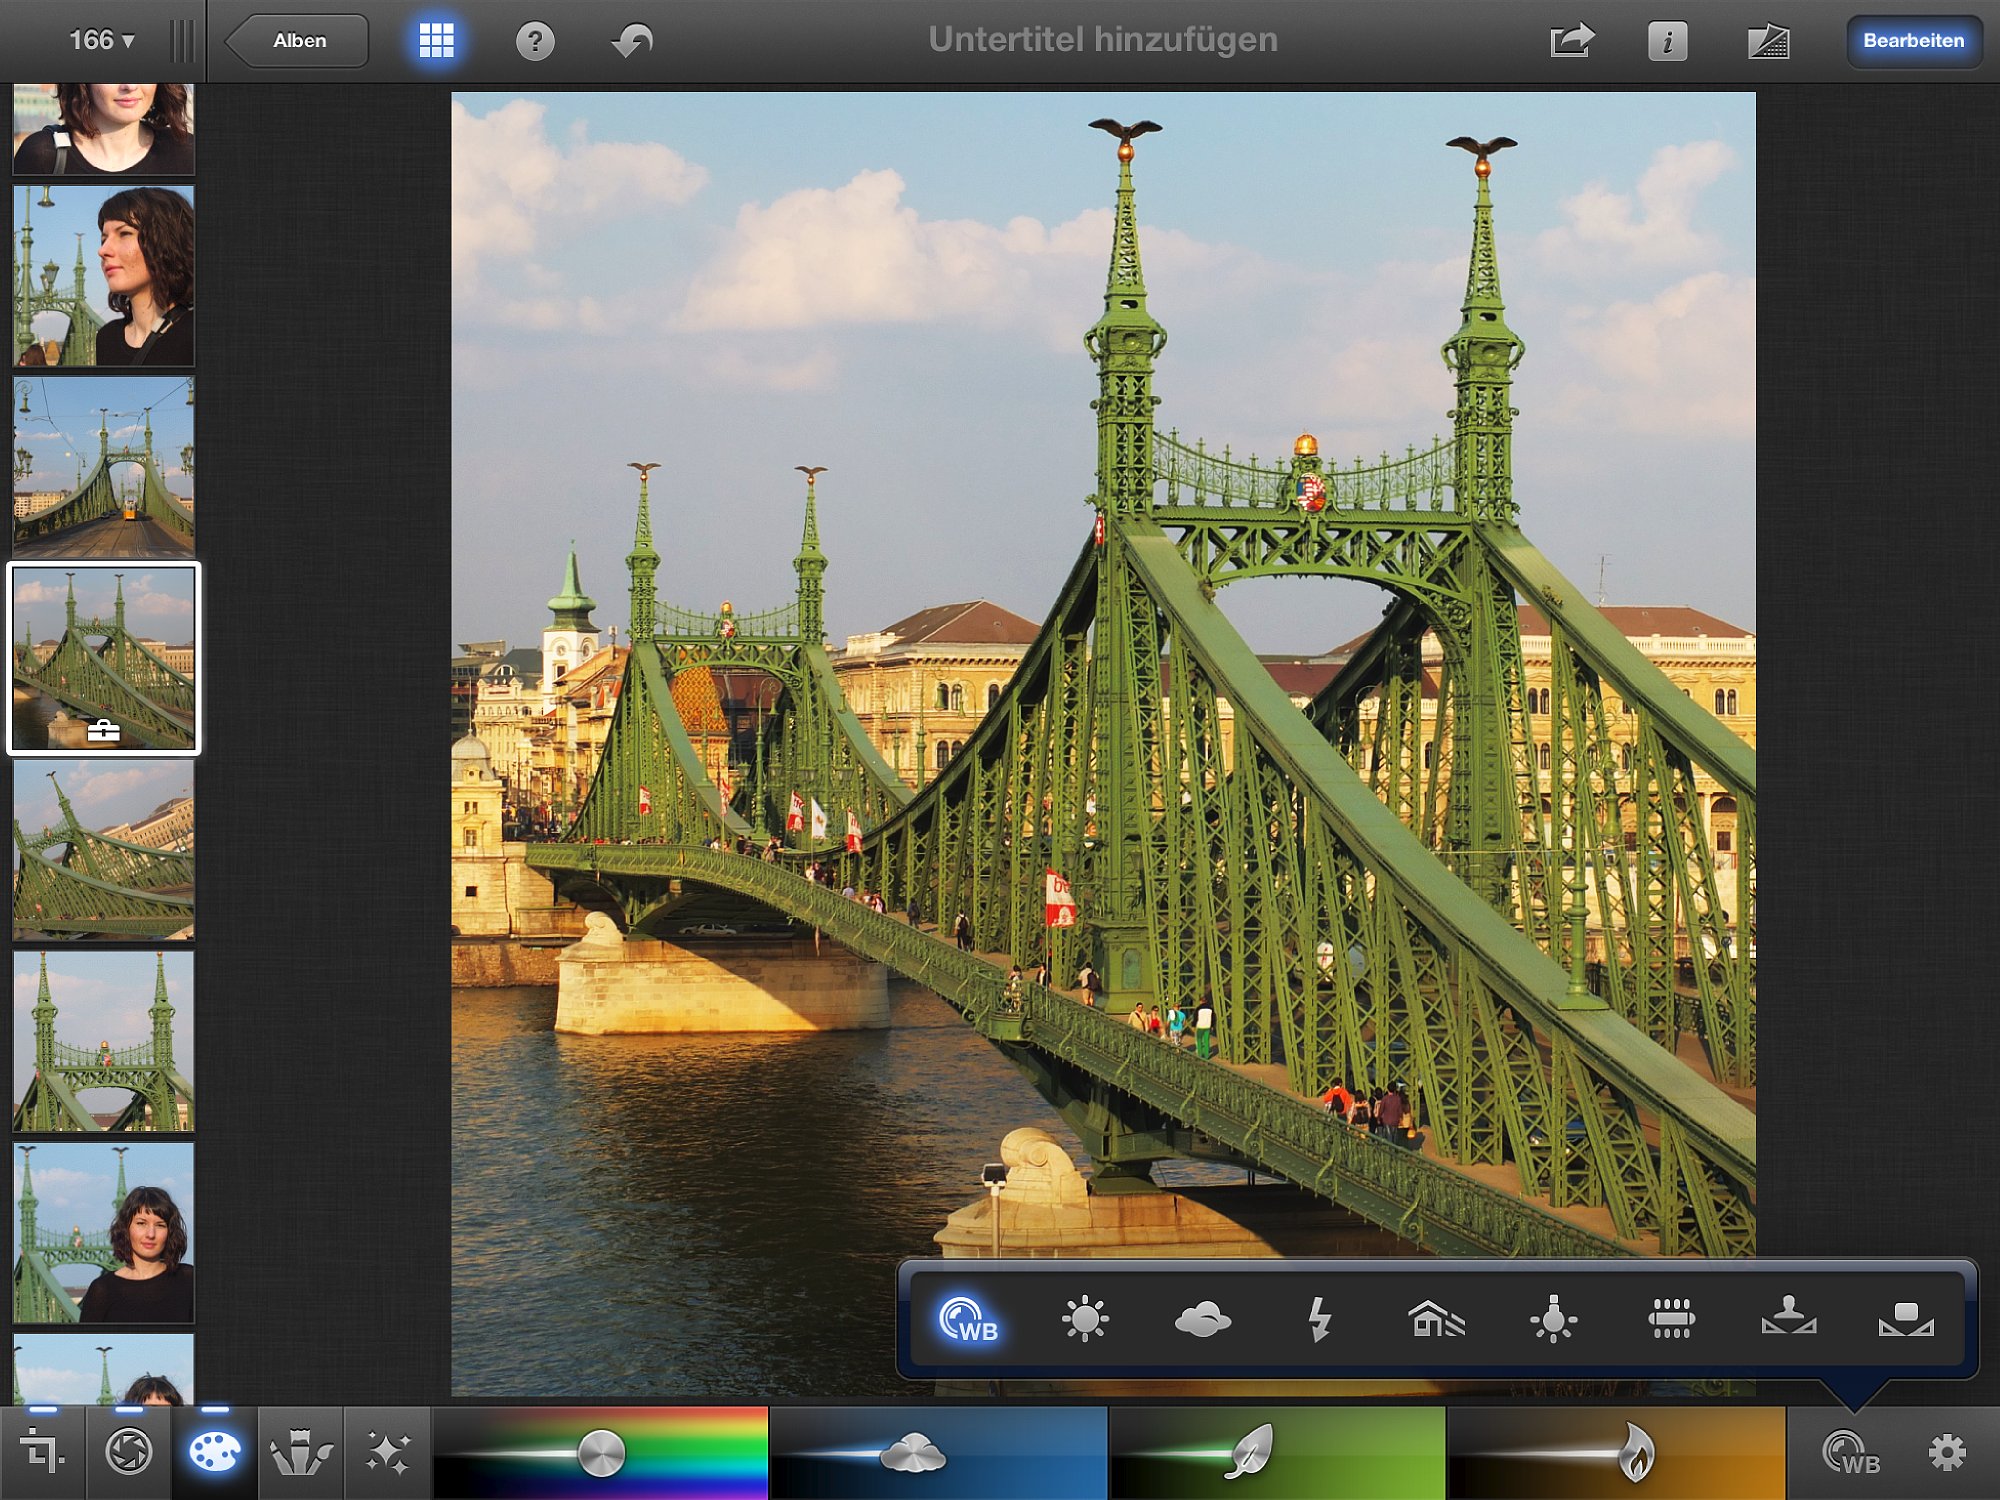Open the Brushes tool
The width and height of the screenshot is (2000, 1500).
[301, 1452]
